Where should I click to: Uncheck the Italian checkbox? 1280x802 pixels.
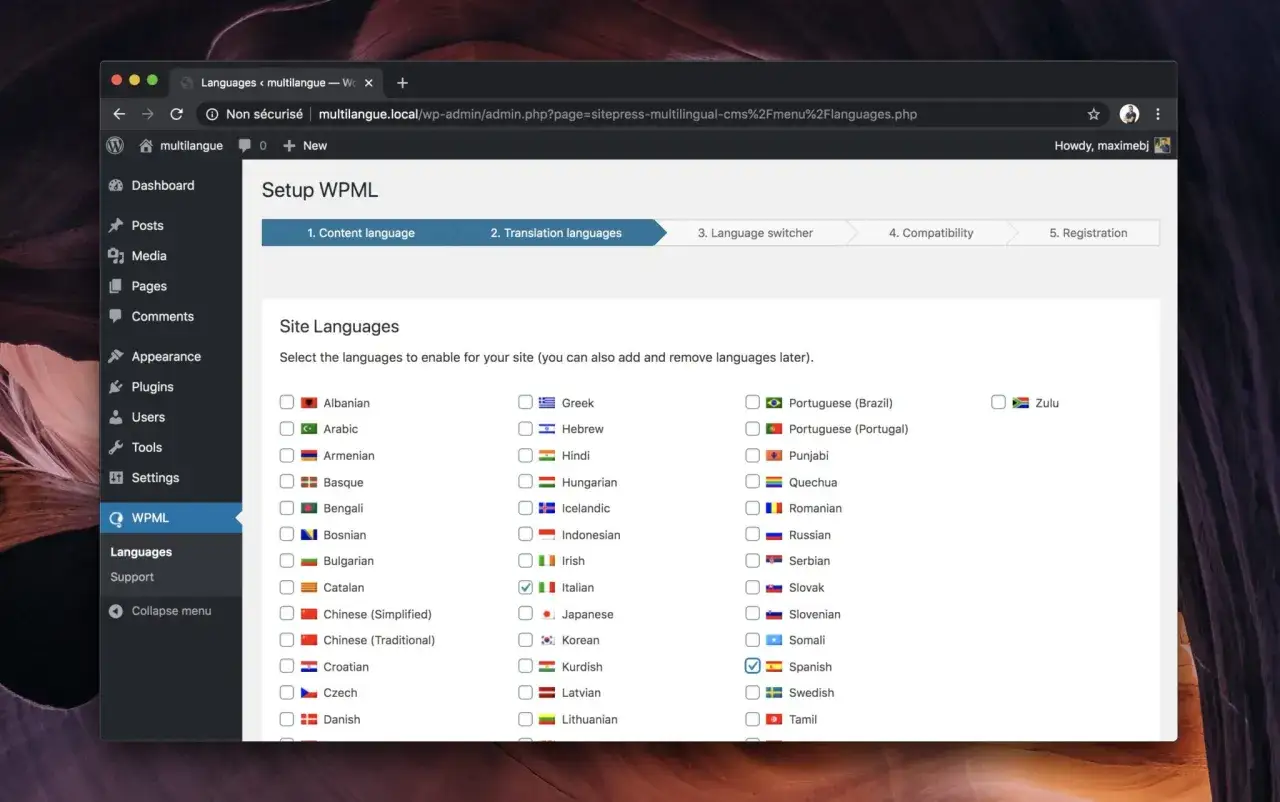coord(525,587)
